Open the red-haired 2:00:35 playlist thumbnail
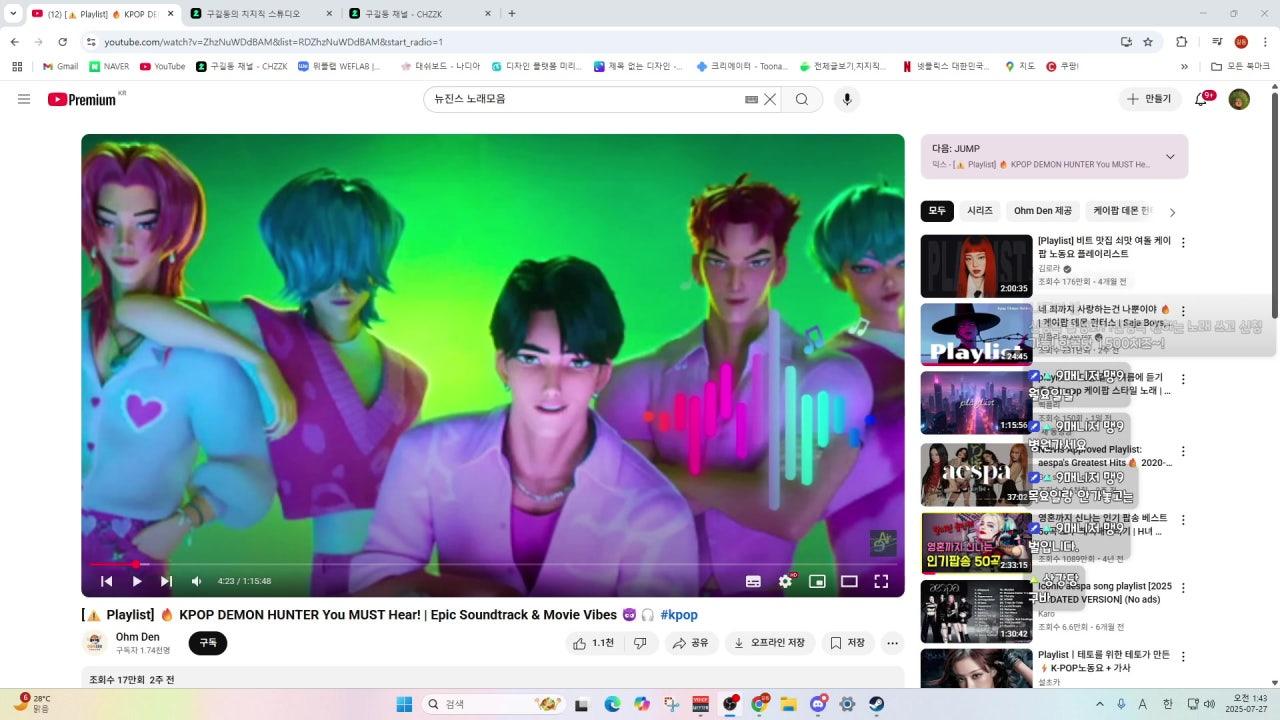 (x=976, y=266)
